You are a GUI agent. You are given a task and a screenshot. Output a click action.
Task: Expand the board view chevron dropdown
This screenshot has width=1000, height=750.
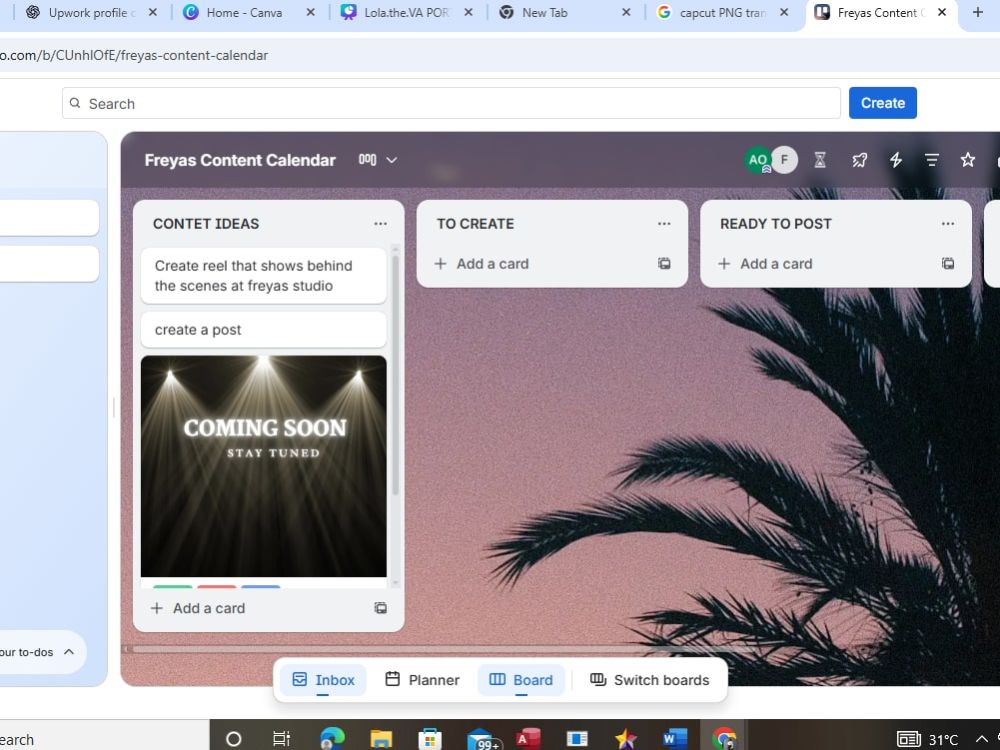[392, 160]
